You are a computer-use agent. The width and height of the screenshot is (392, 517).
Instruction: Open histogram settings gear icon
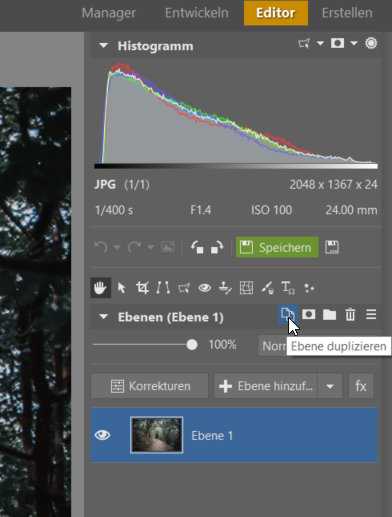tap(371, 43)
